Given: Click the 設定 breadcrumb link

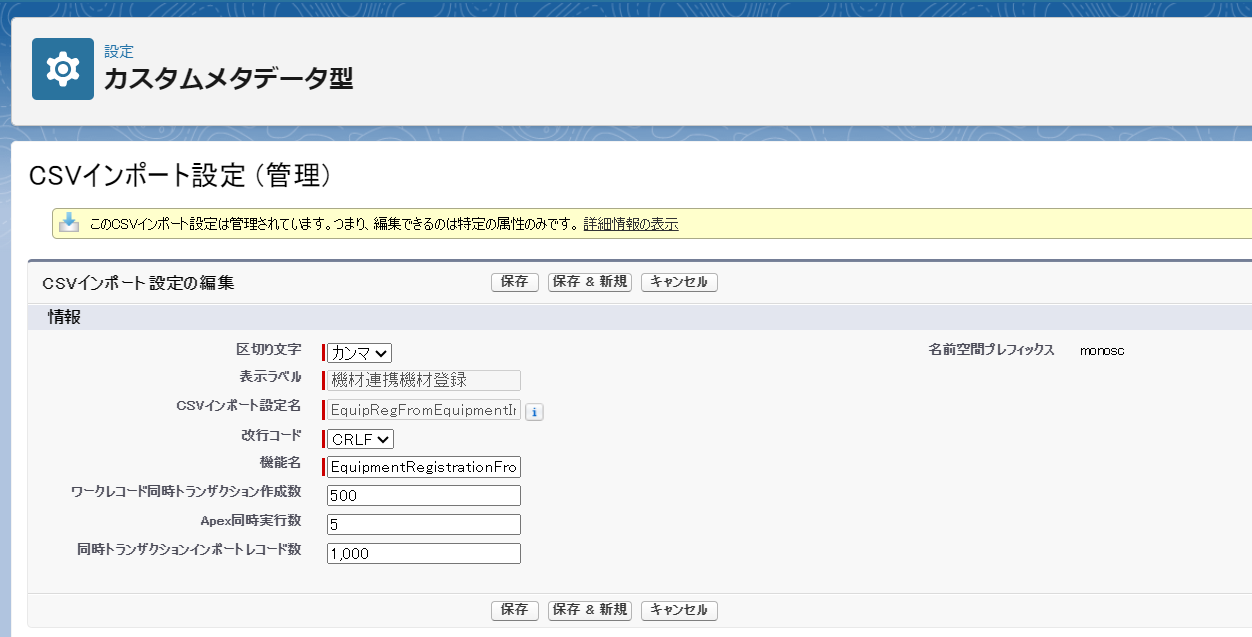Looking at the screenshot, I should pos(118,52).
